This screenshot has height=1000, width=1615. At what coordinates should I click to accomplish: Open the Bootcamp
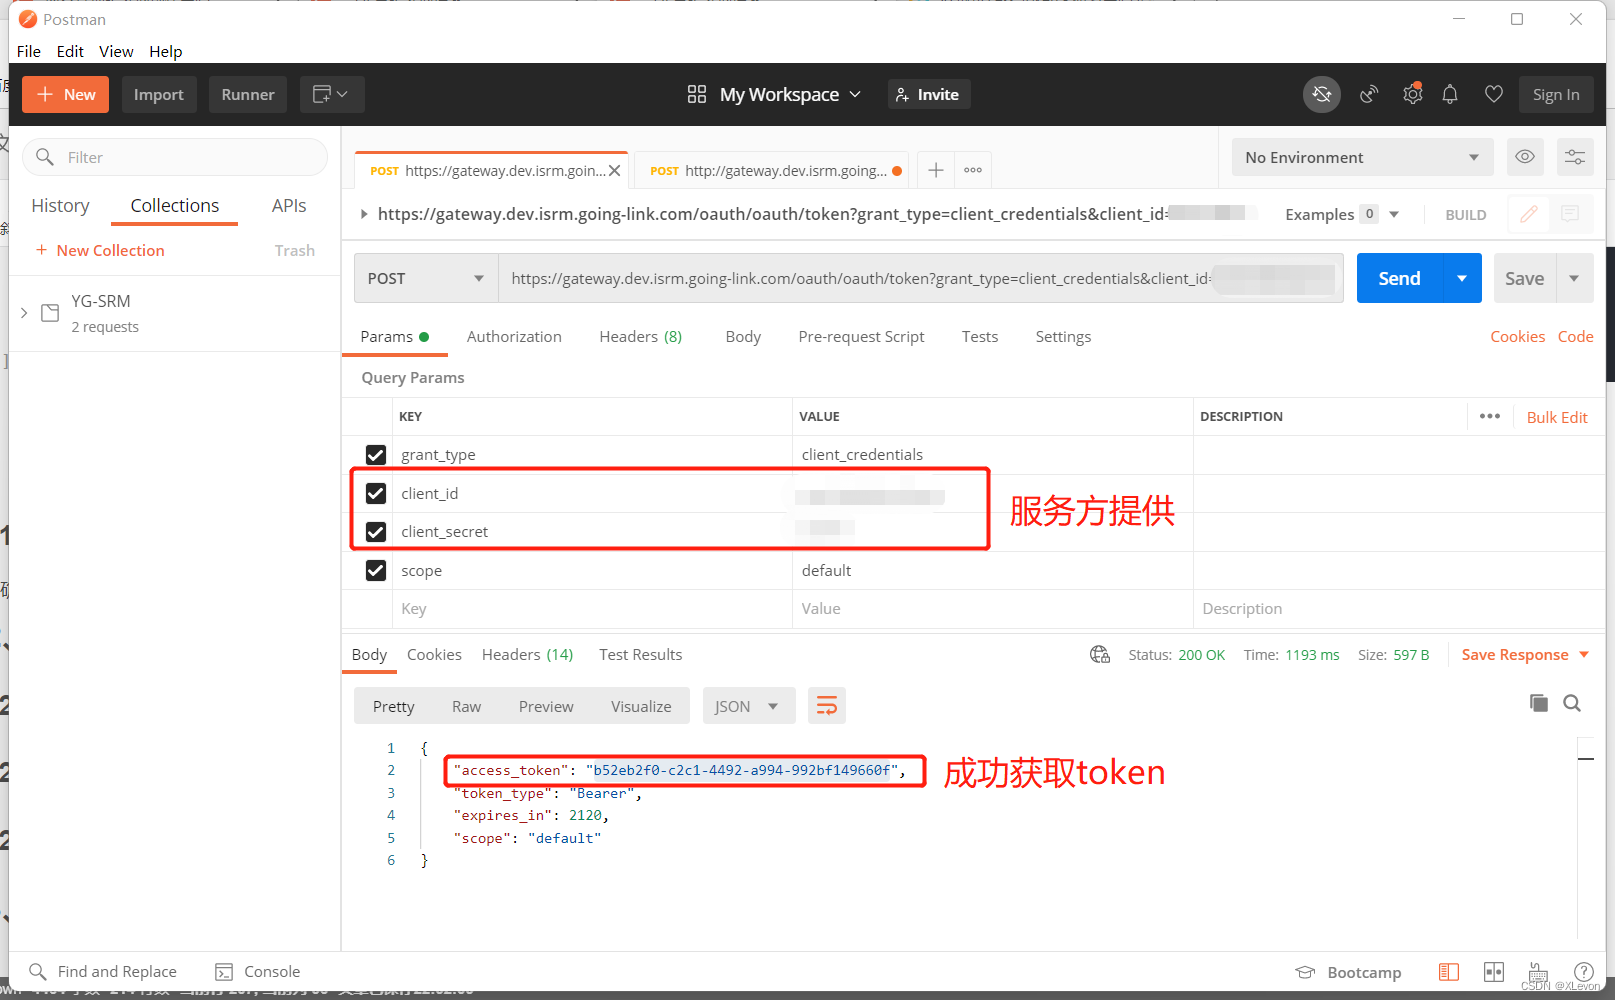pos(1348,972)
